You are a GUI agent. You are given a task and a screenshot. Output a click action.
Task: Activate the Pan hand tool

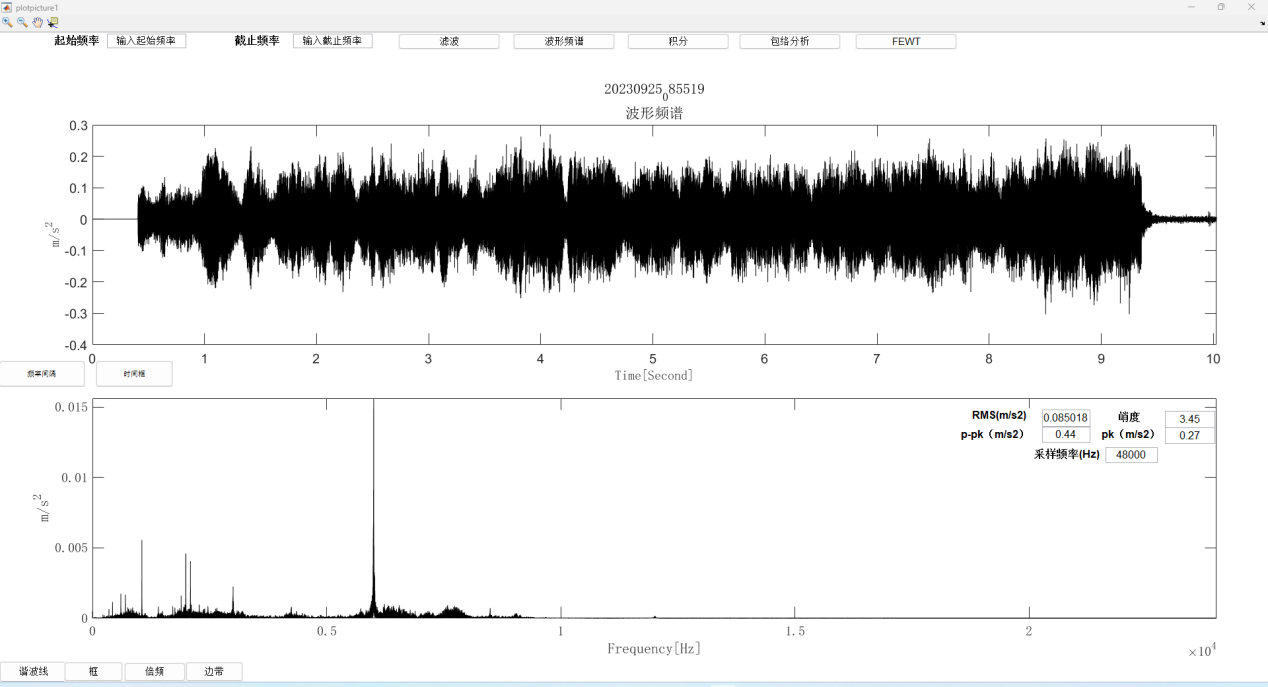point(37,22)
